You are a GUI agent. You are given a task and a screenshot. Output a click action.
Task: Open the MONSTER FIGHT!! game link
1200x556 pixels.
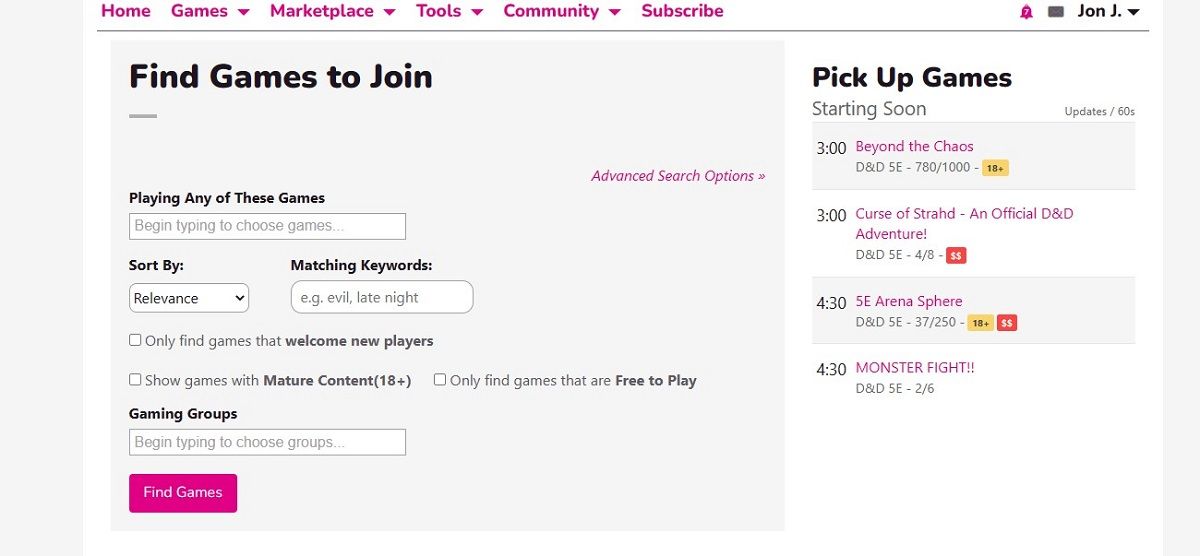pos(915,367)
